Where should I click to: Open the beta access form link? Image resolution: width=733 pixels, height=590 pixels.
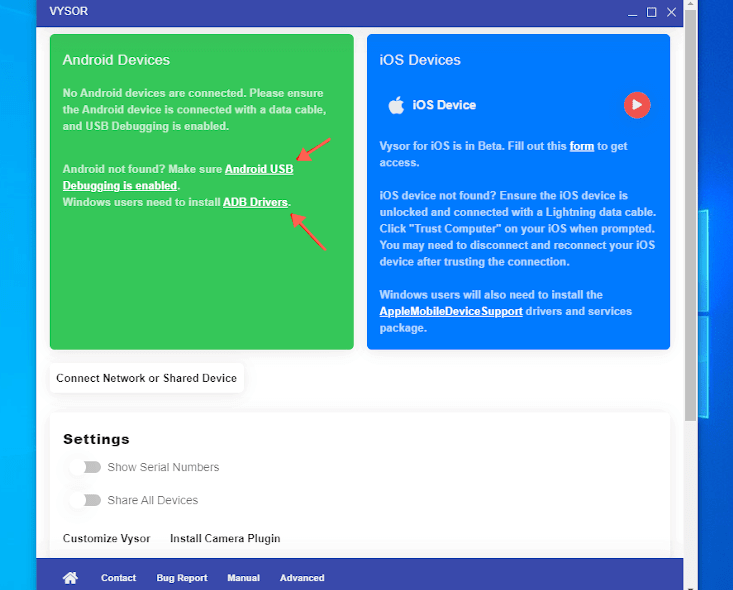click(582, 146)
